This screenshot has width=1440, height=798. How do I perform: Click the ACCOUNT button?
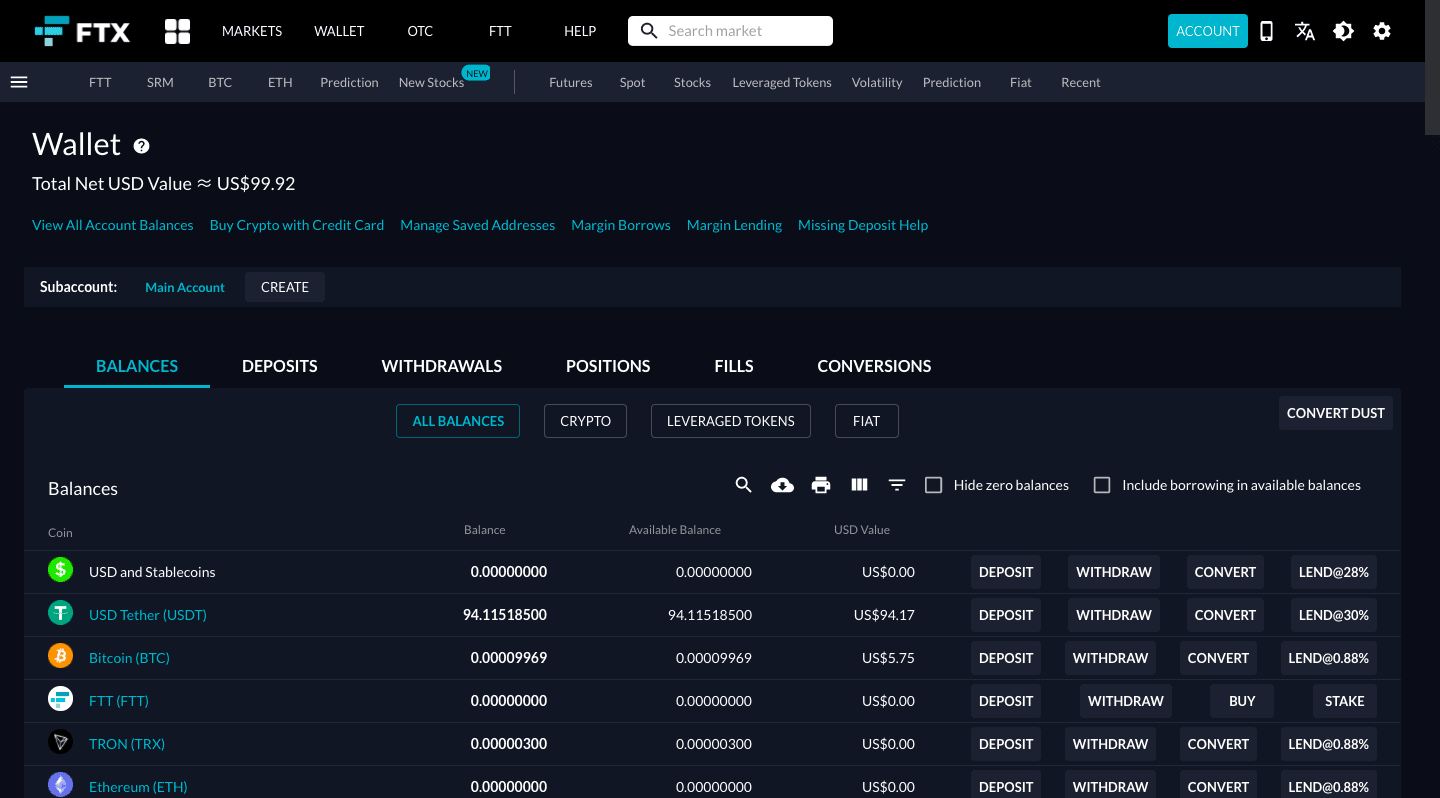click(1208, 31)
